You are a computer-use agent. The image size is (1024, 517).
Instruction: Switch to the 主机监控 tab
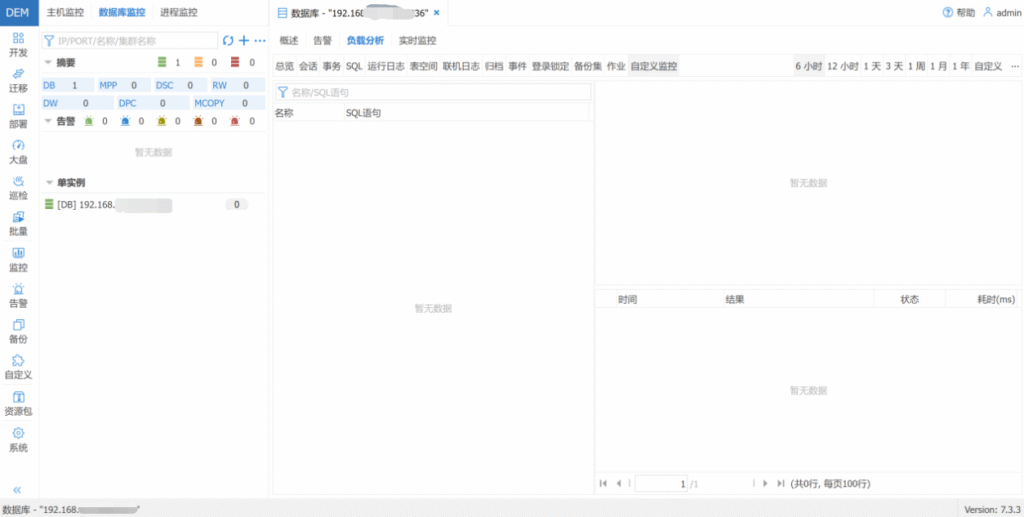coord(65,13)
